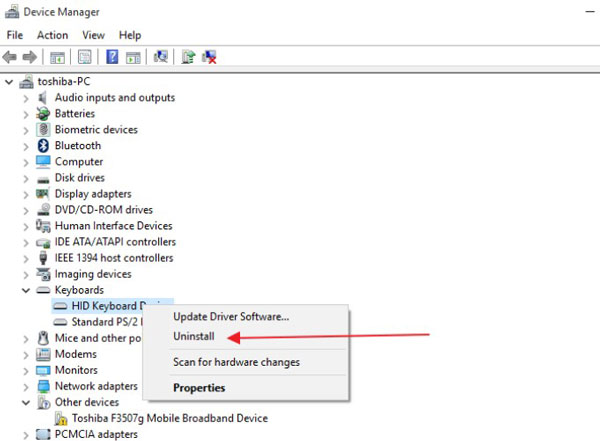The height and width of the screenshot is (441, 600).
Task: Click the Show/Hide Action Pane toolbar icon
Action: coord(133,57)
